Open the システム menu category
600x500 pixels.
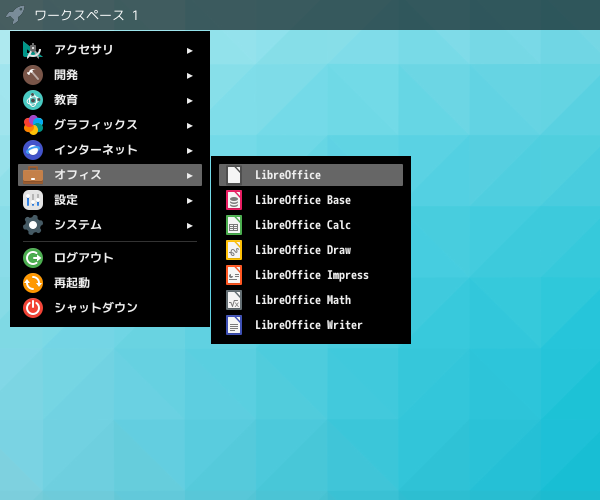(110, 225)
